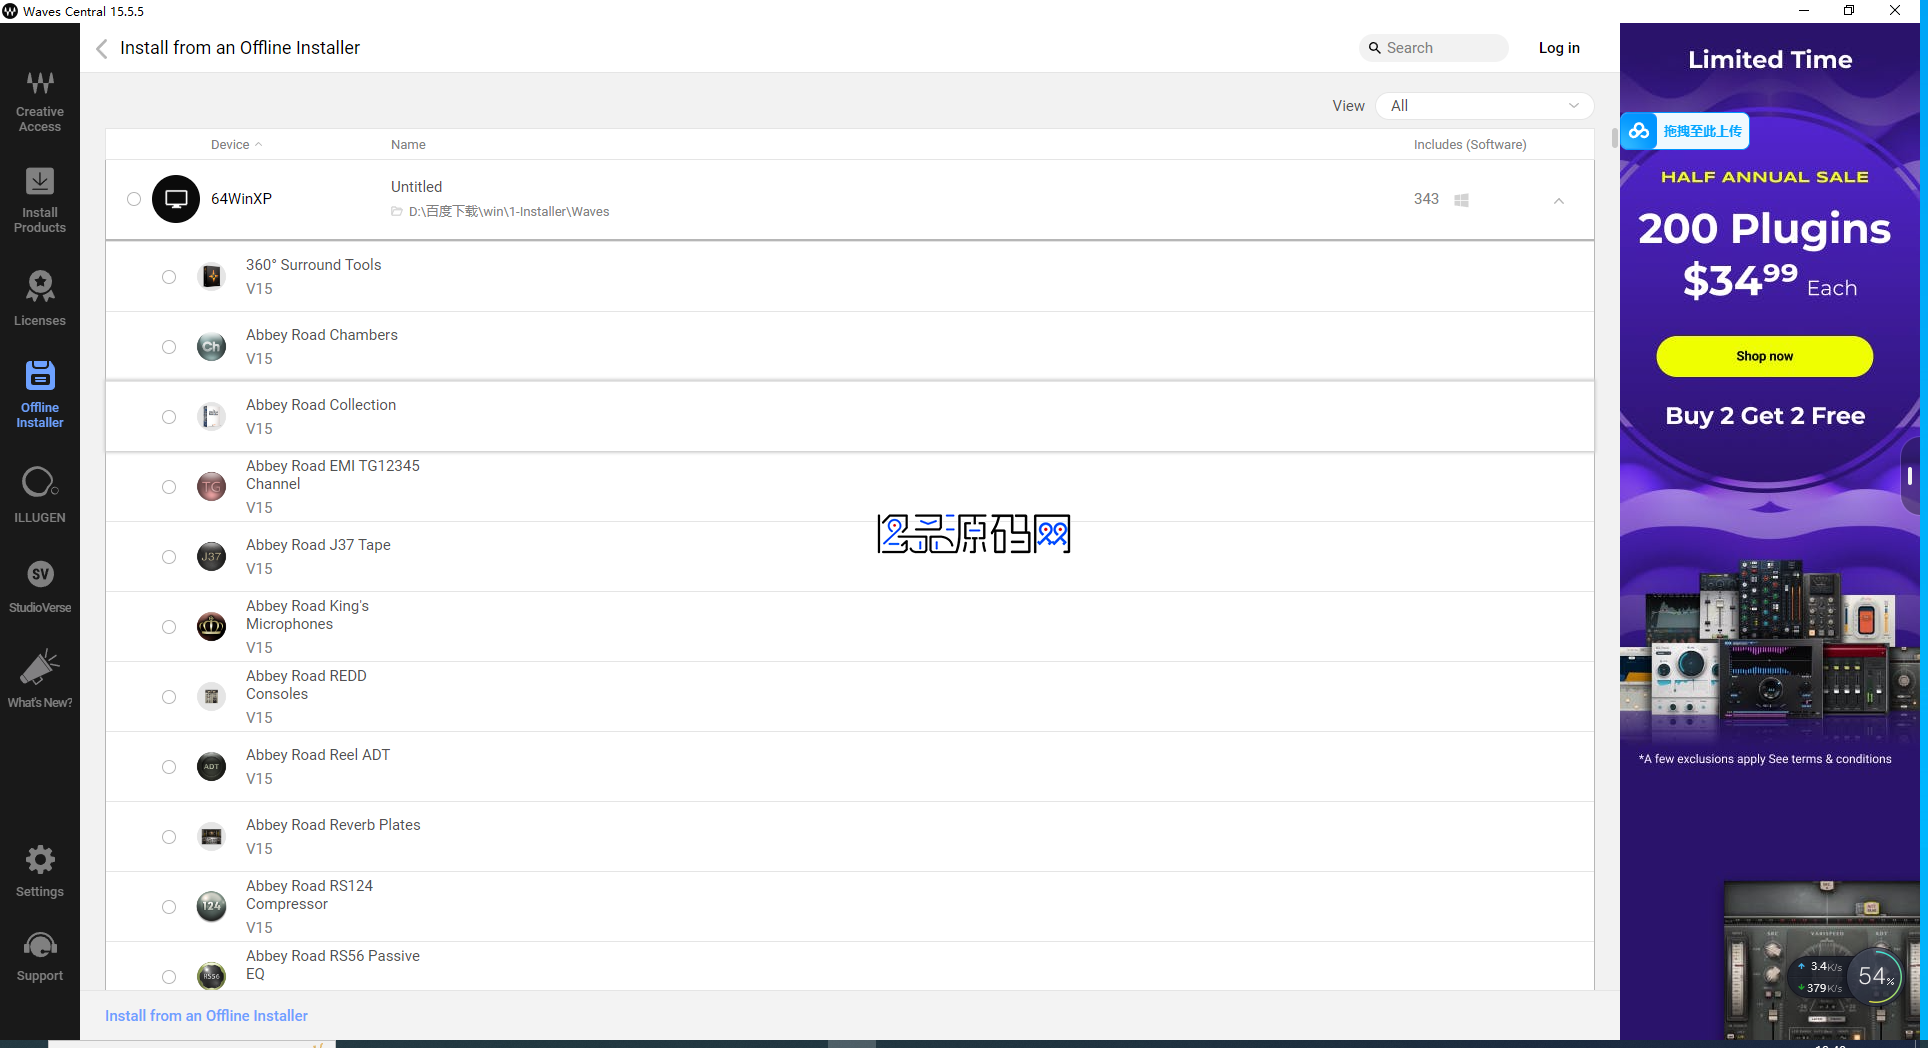
Task: Open the ILLUGEN section
Action: point(40,495)
